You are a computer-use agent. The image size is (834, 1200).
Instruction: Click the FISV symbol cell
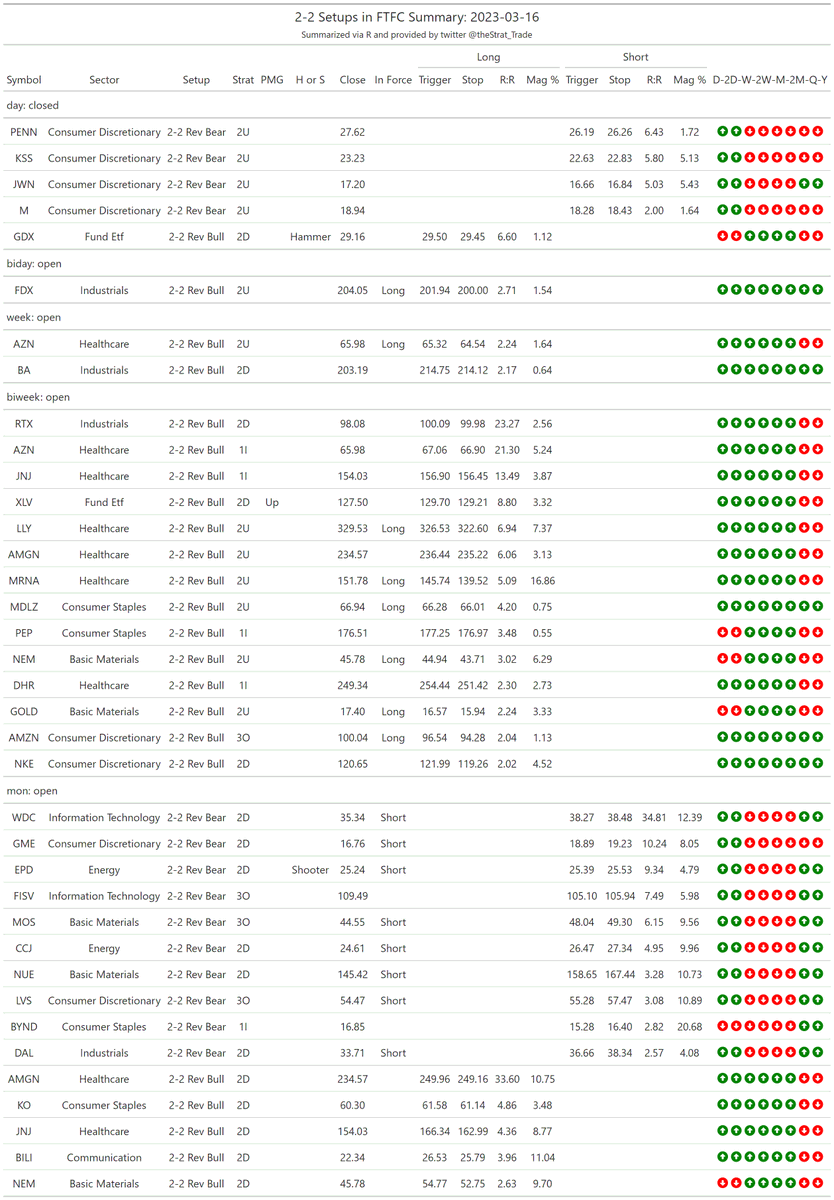24,896
